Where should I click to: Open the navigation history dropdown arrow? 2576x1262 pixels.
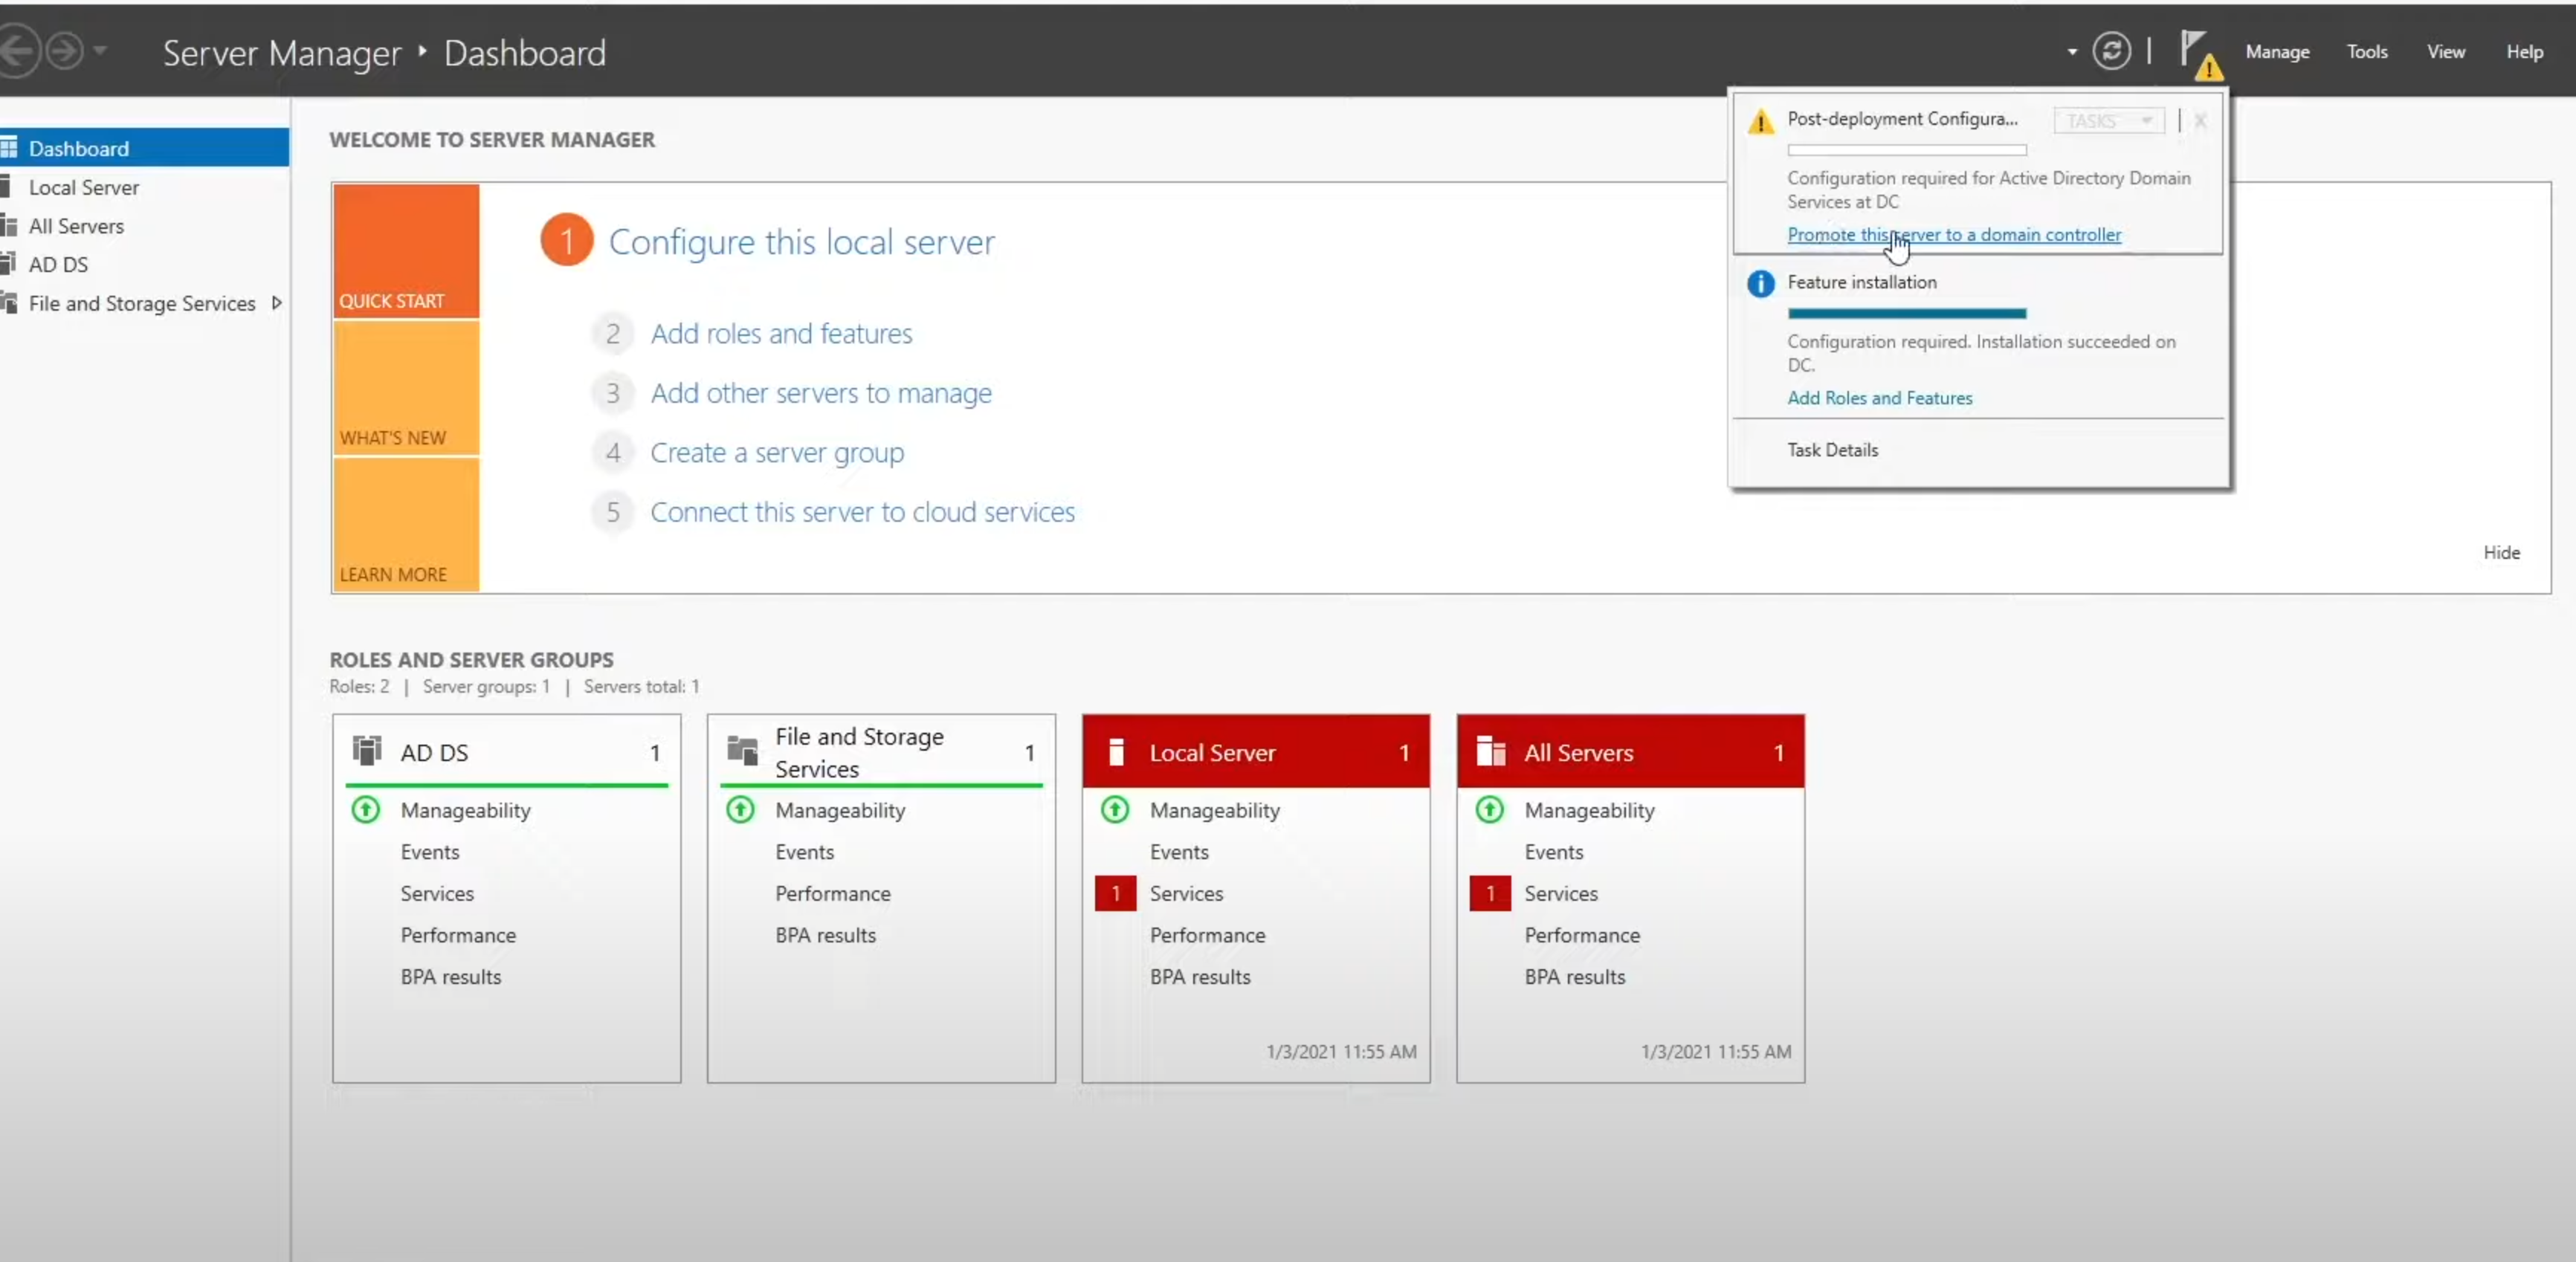pos(100,49)
